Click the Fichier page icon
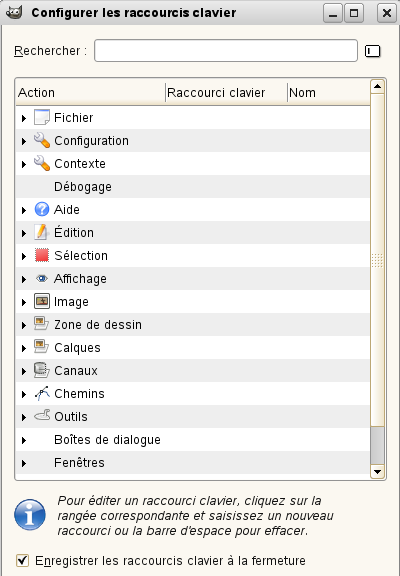 point(42,118)
